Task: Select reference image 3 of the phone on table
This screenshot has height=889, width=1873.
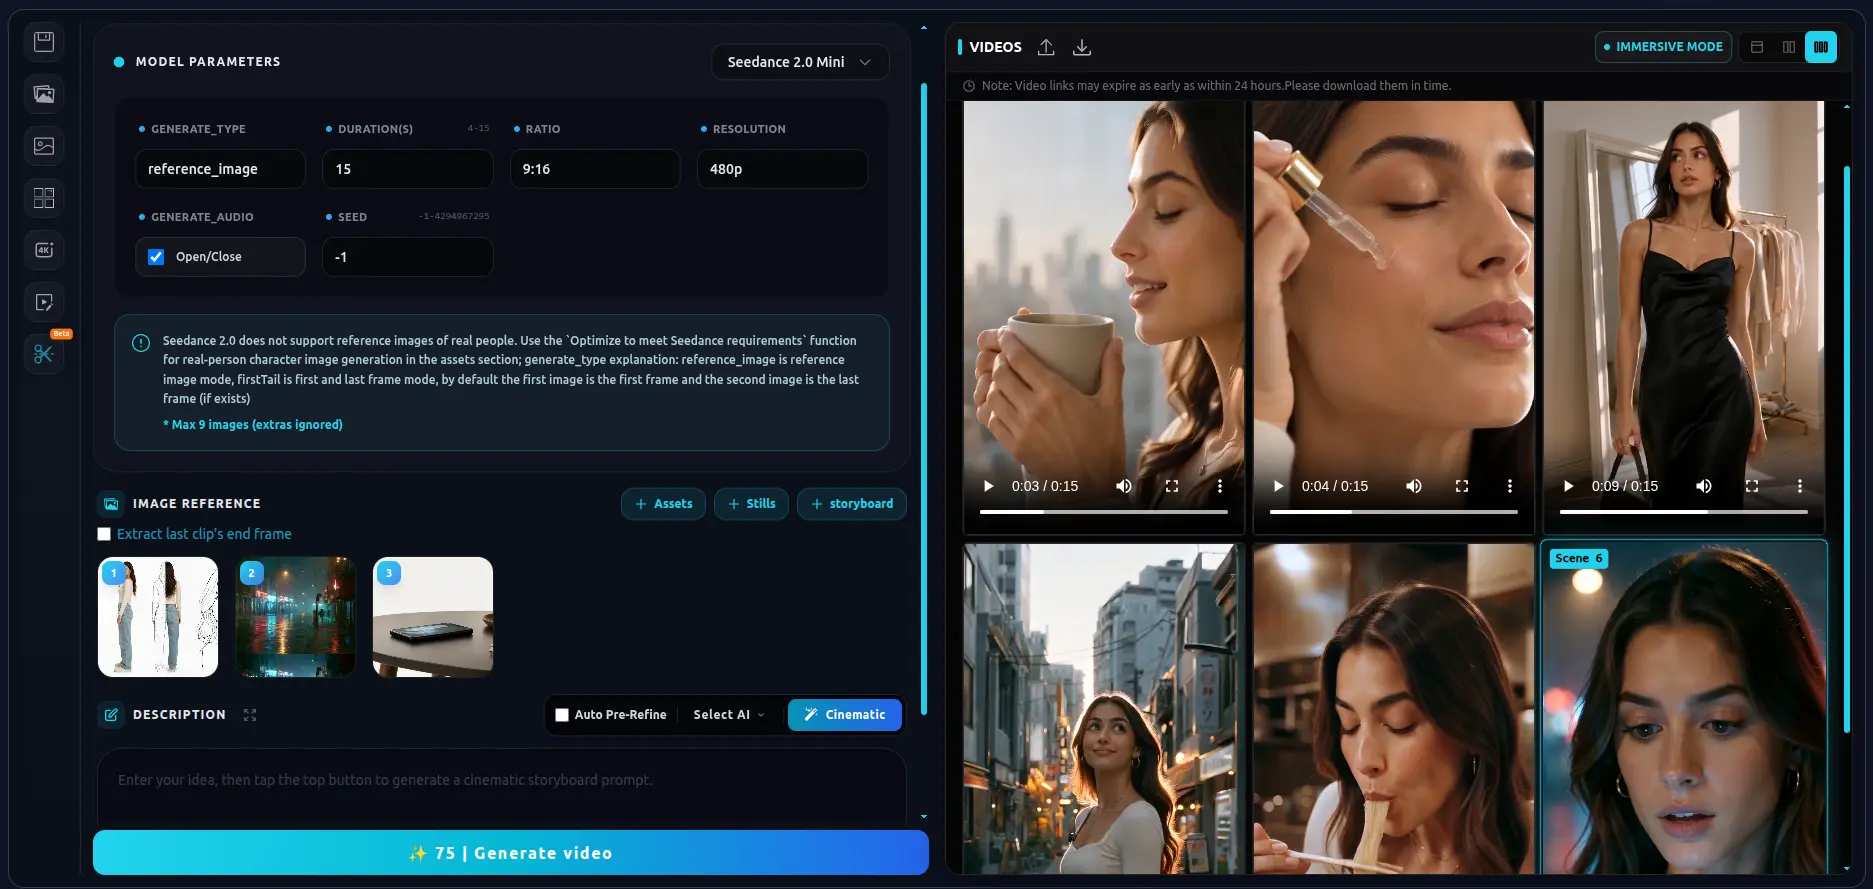Action: (x=433, y=617)
